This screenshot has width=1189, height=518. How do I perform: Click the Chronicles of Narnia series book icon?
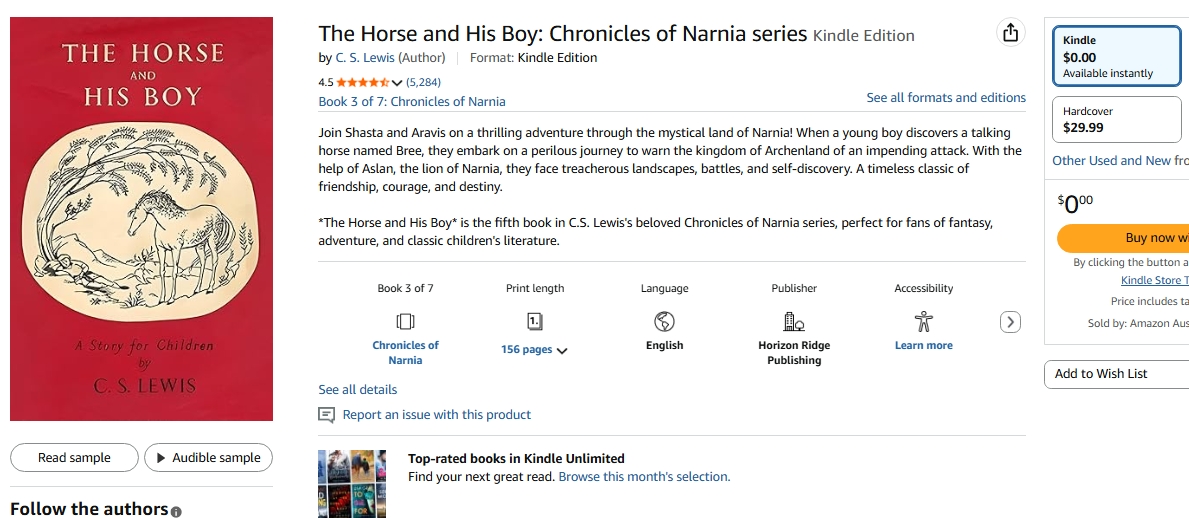click(x=405, y=321)
